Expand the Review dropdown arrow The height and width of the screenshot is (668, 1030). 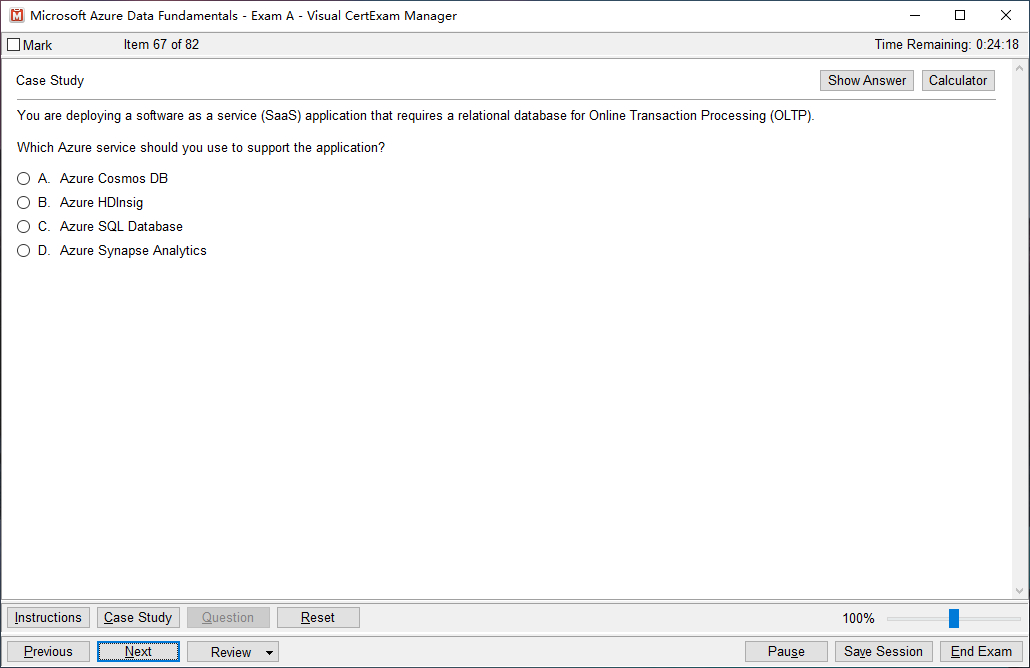(x=269, y=653)
